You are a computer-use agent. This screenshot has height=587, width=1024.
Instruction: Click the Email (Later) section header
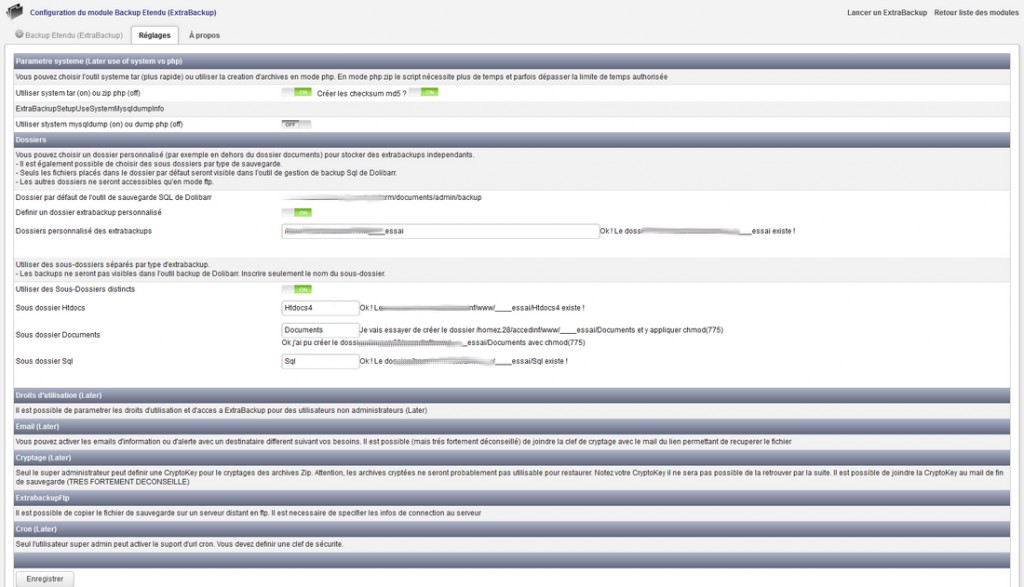pyautogui.click(x=512, y=426)
